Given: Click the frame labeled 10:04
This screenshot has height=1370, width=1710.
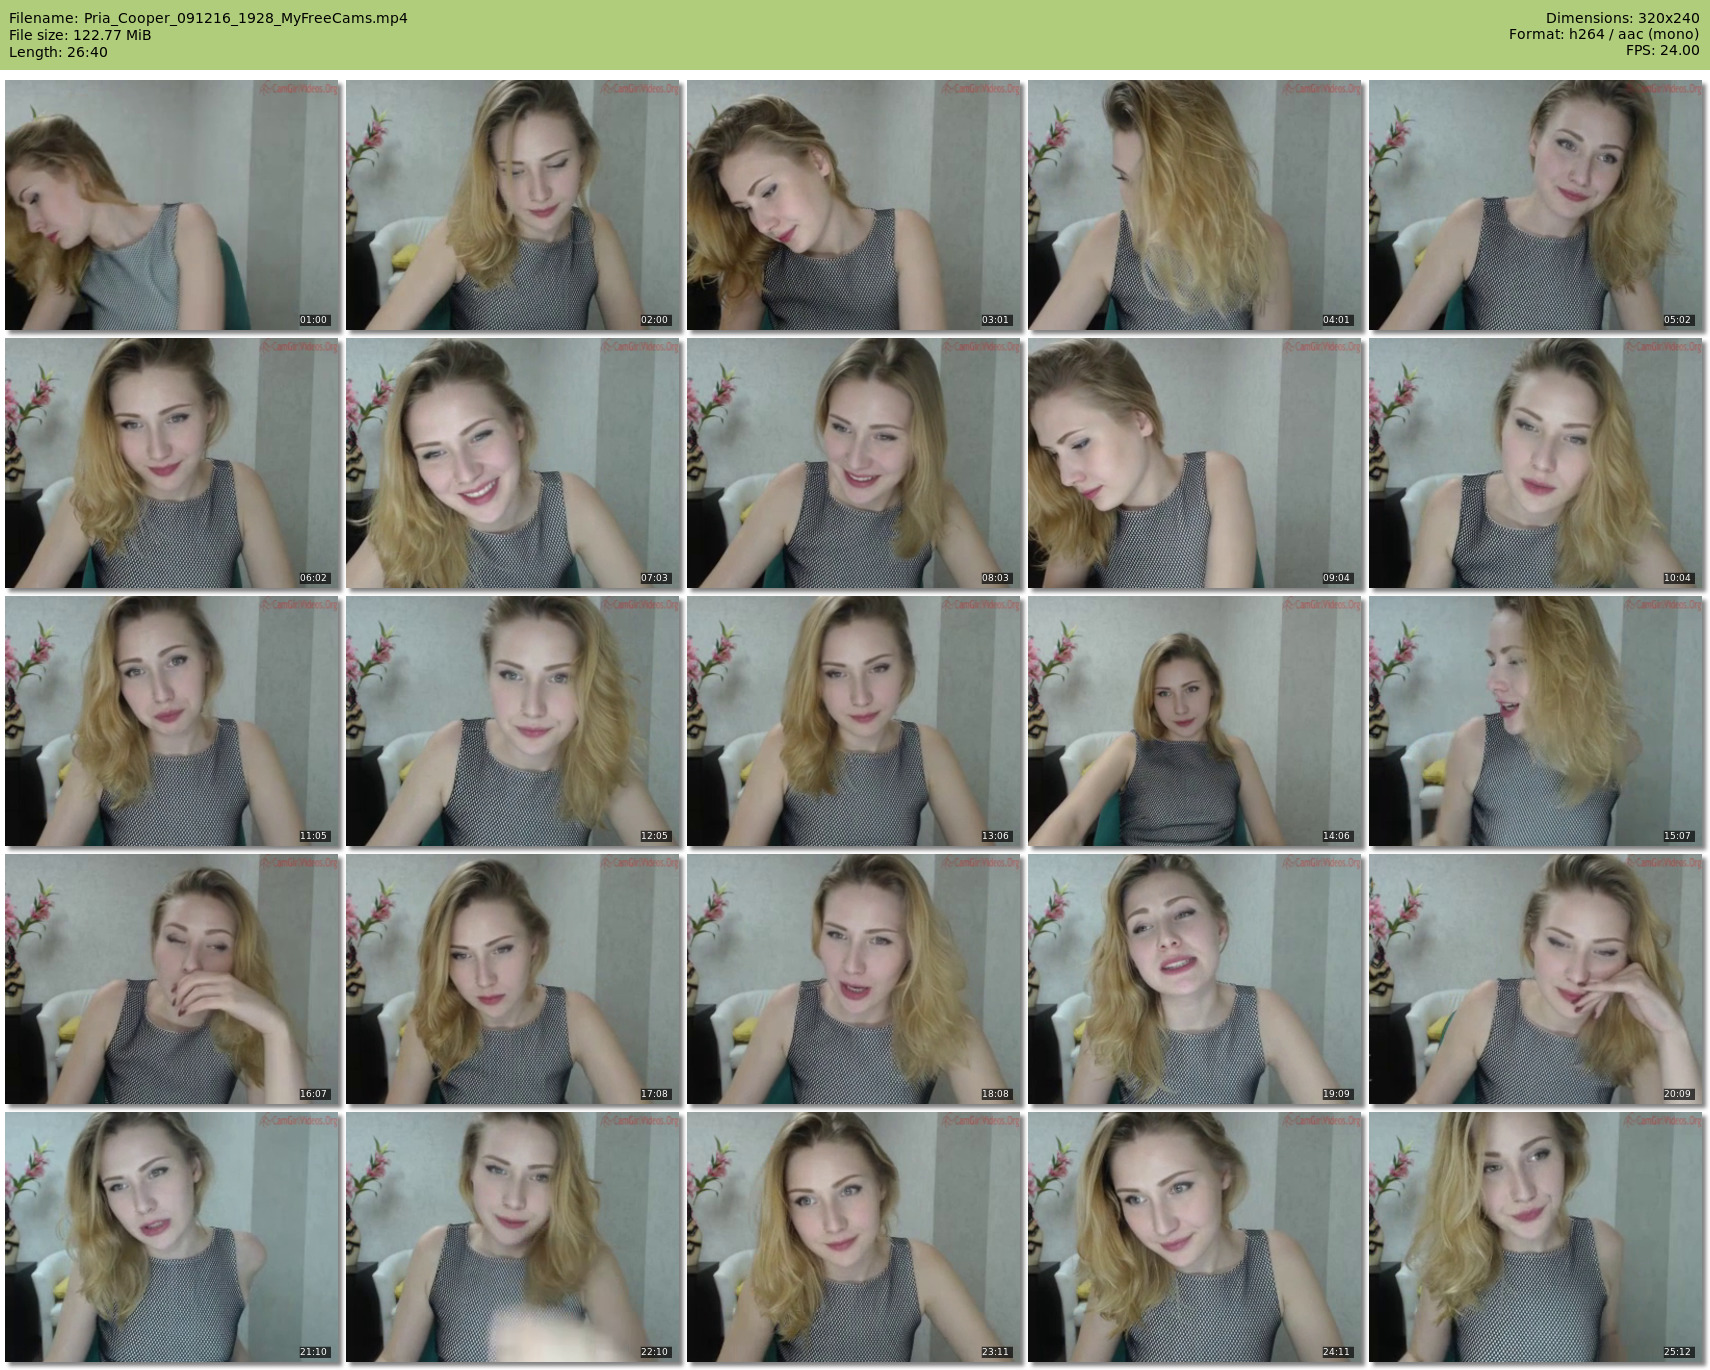Looking at the screenshot, I should (x=1537, y=463).
